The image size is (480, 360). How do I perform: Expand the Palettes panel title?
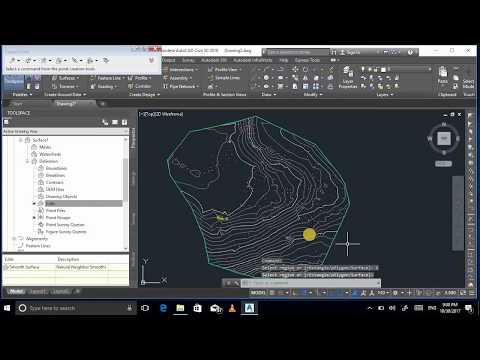pos(22,95)
